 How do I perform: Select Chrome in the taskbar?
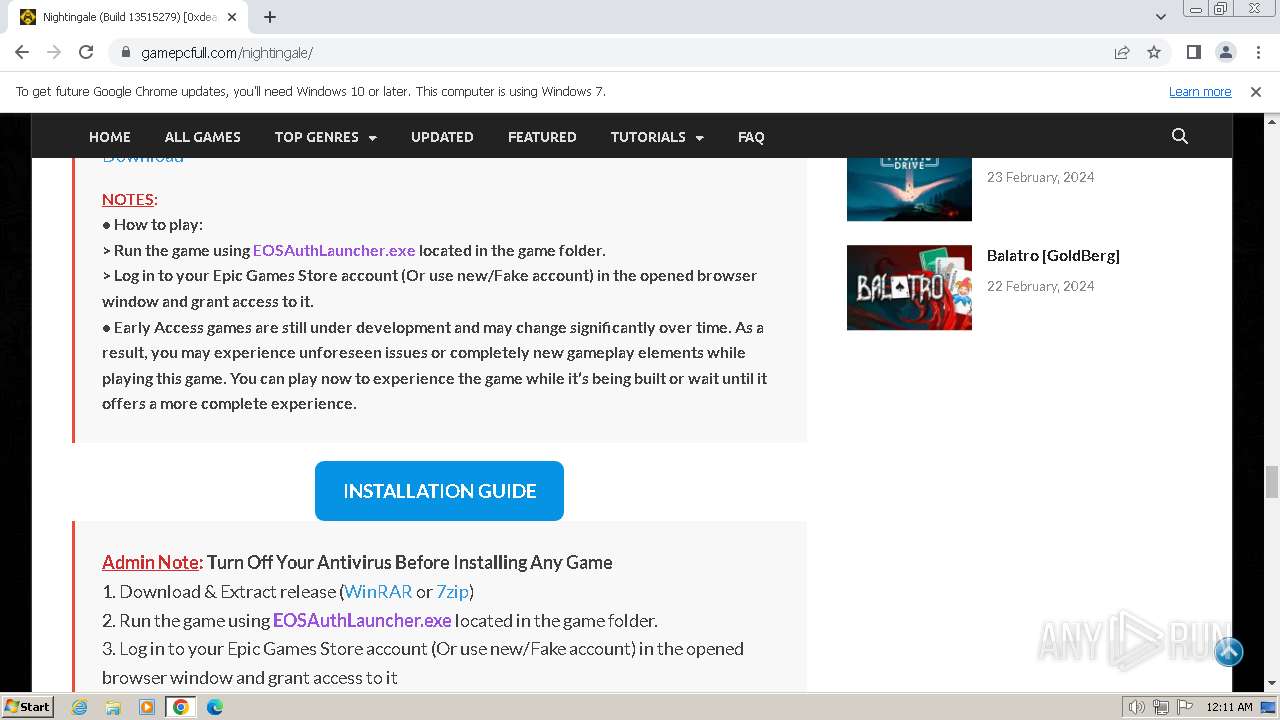[180, 707]
